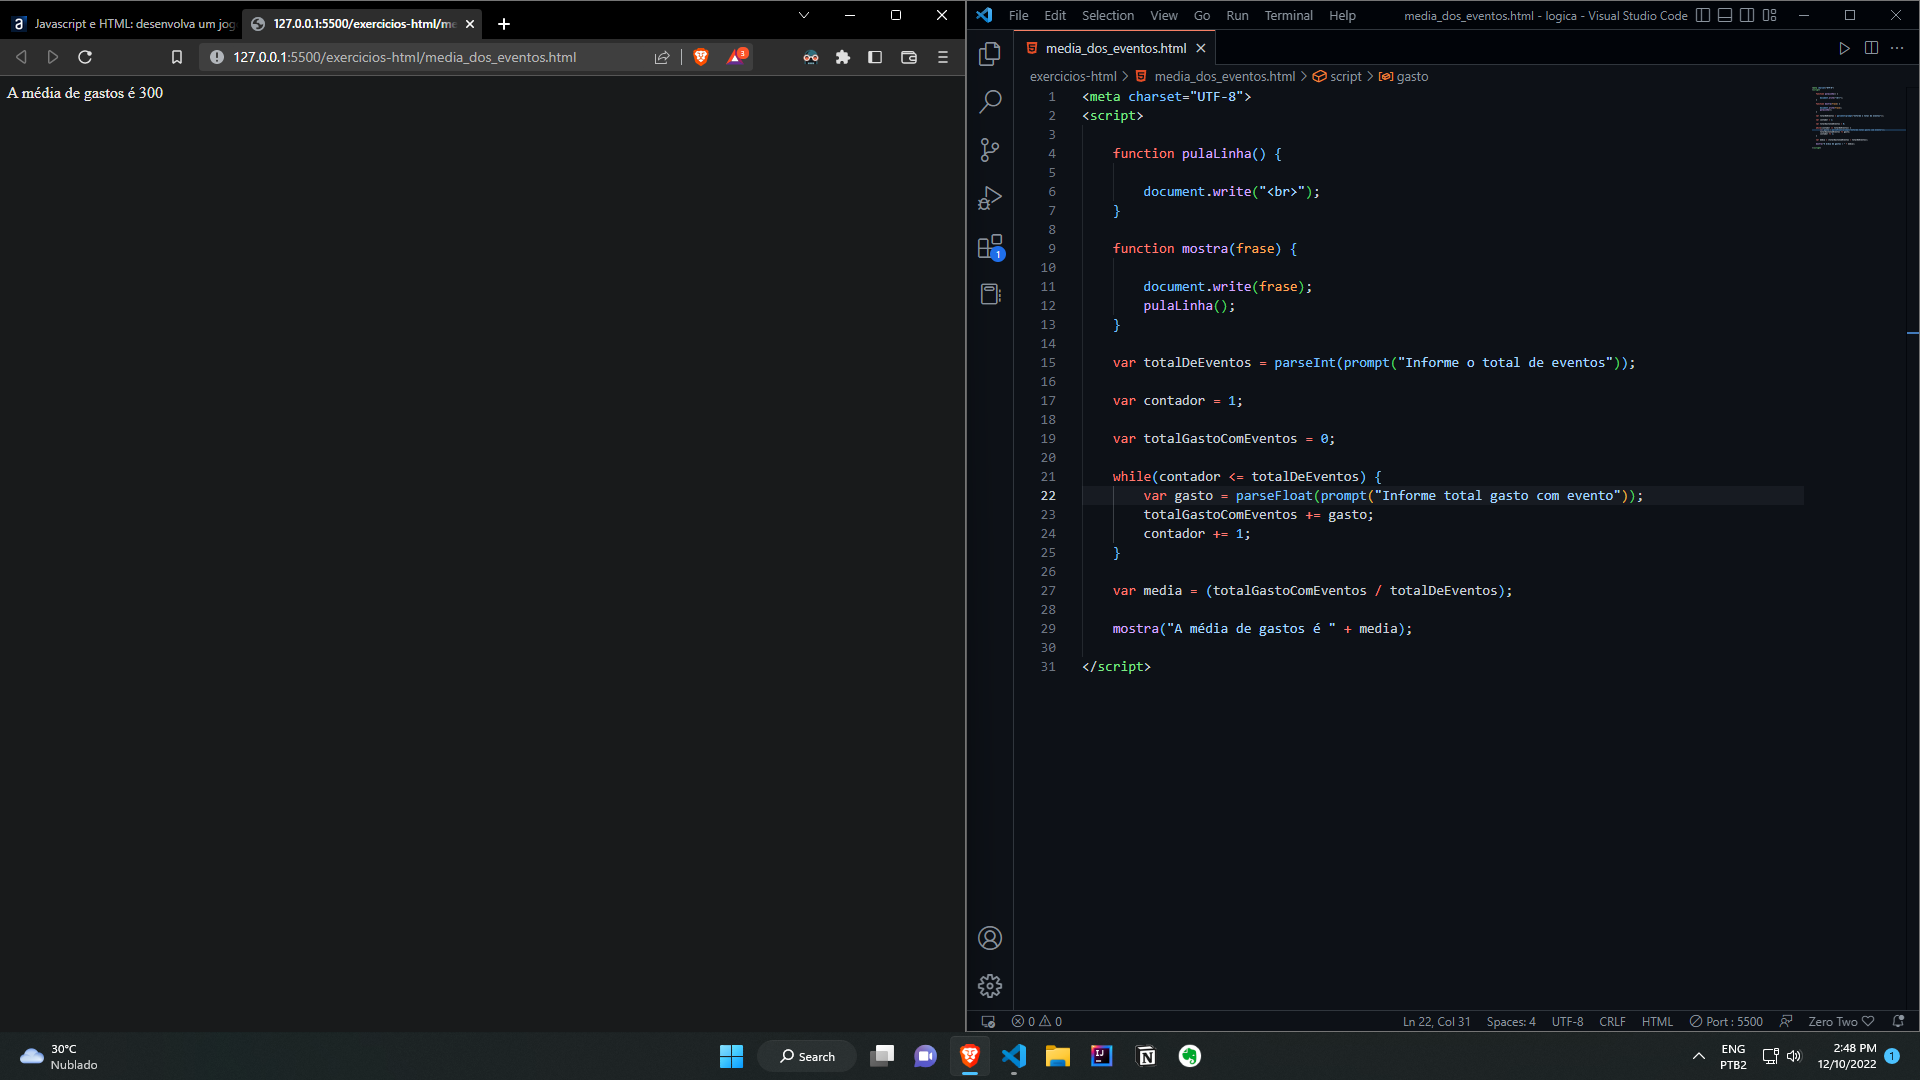Toggle the secondary sidebar layout icon
1920x1080 pixels.
1747,15
